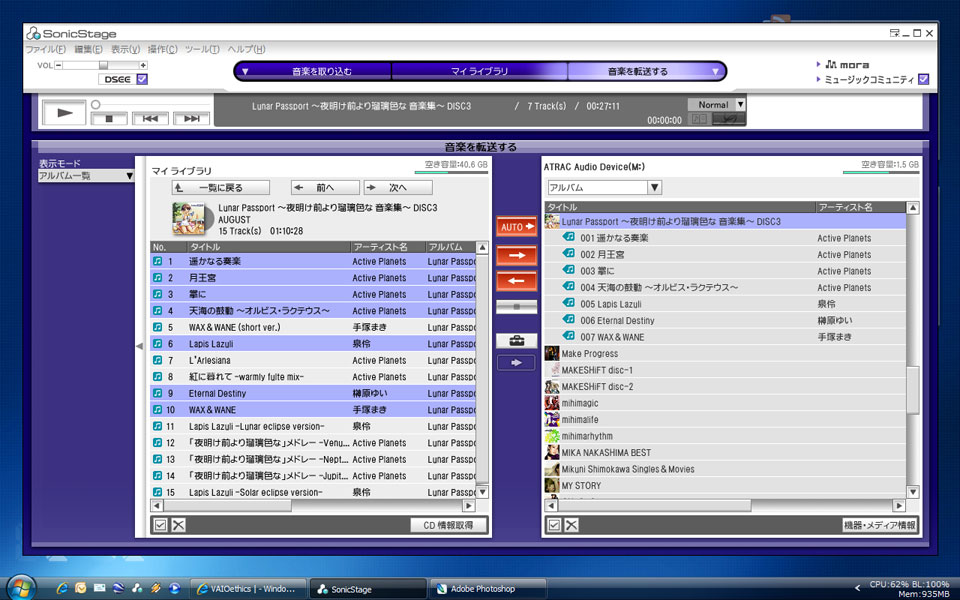Click the music note icon for device track 005 Lapis Lazuli
This screenshot has width=960, height=600.
[x=569, y=303]
